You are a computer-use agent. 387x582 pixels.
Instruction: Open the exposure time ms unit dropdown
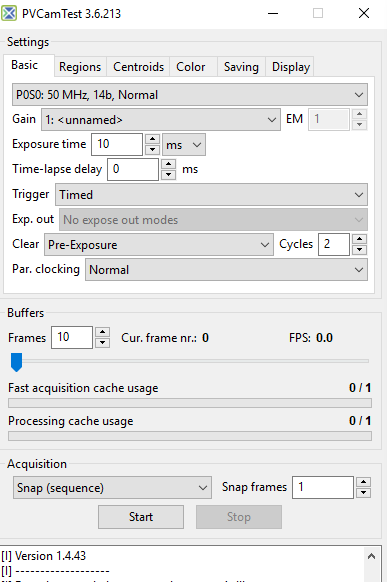tap(184, 144)
